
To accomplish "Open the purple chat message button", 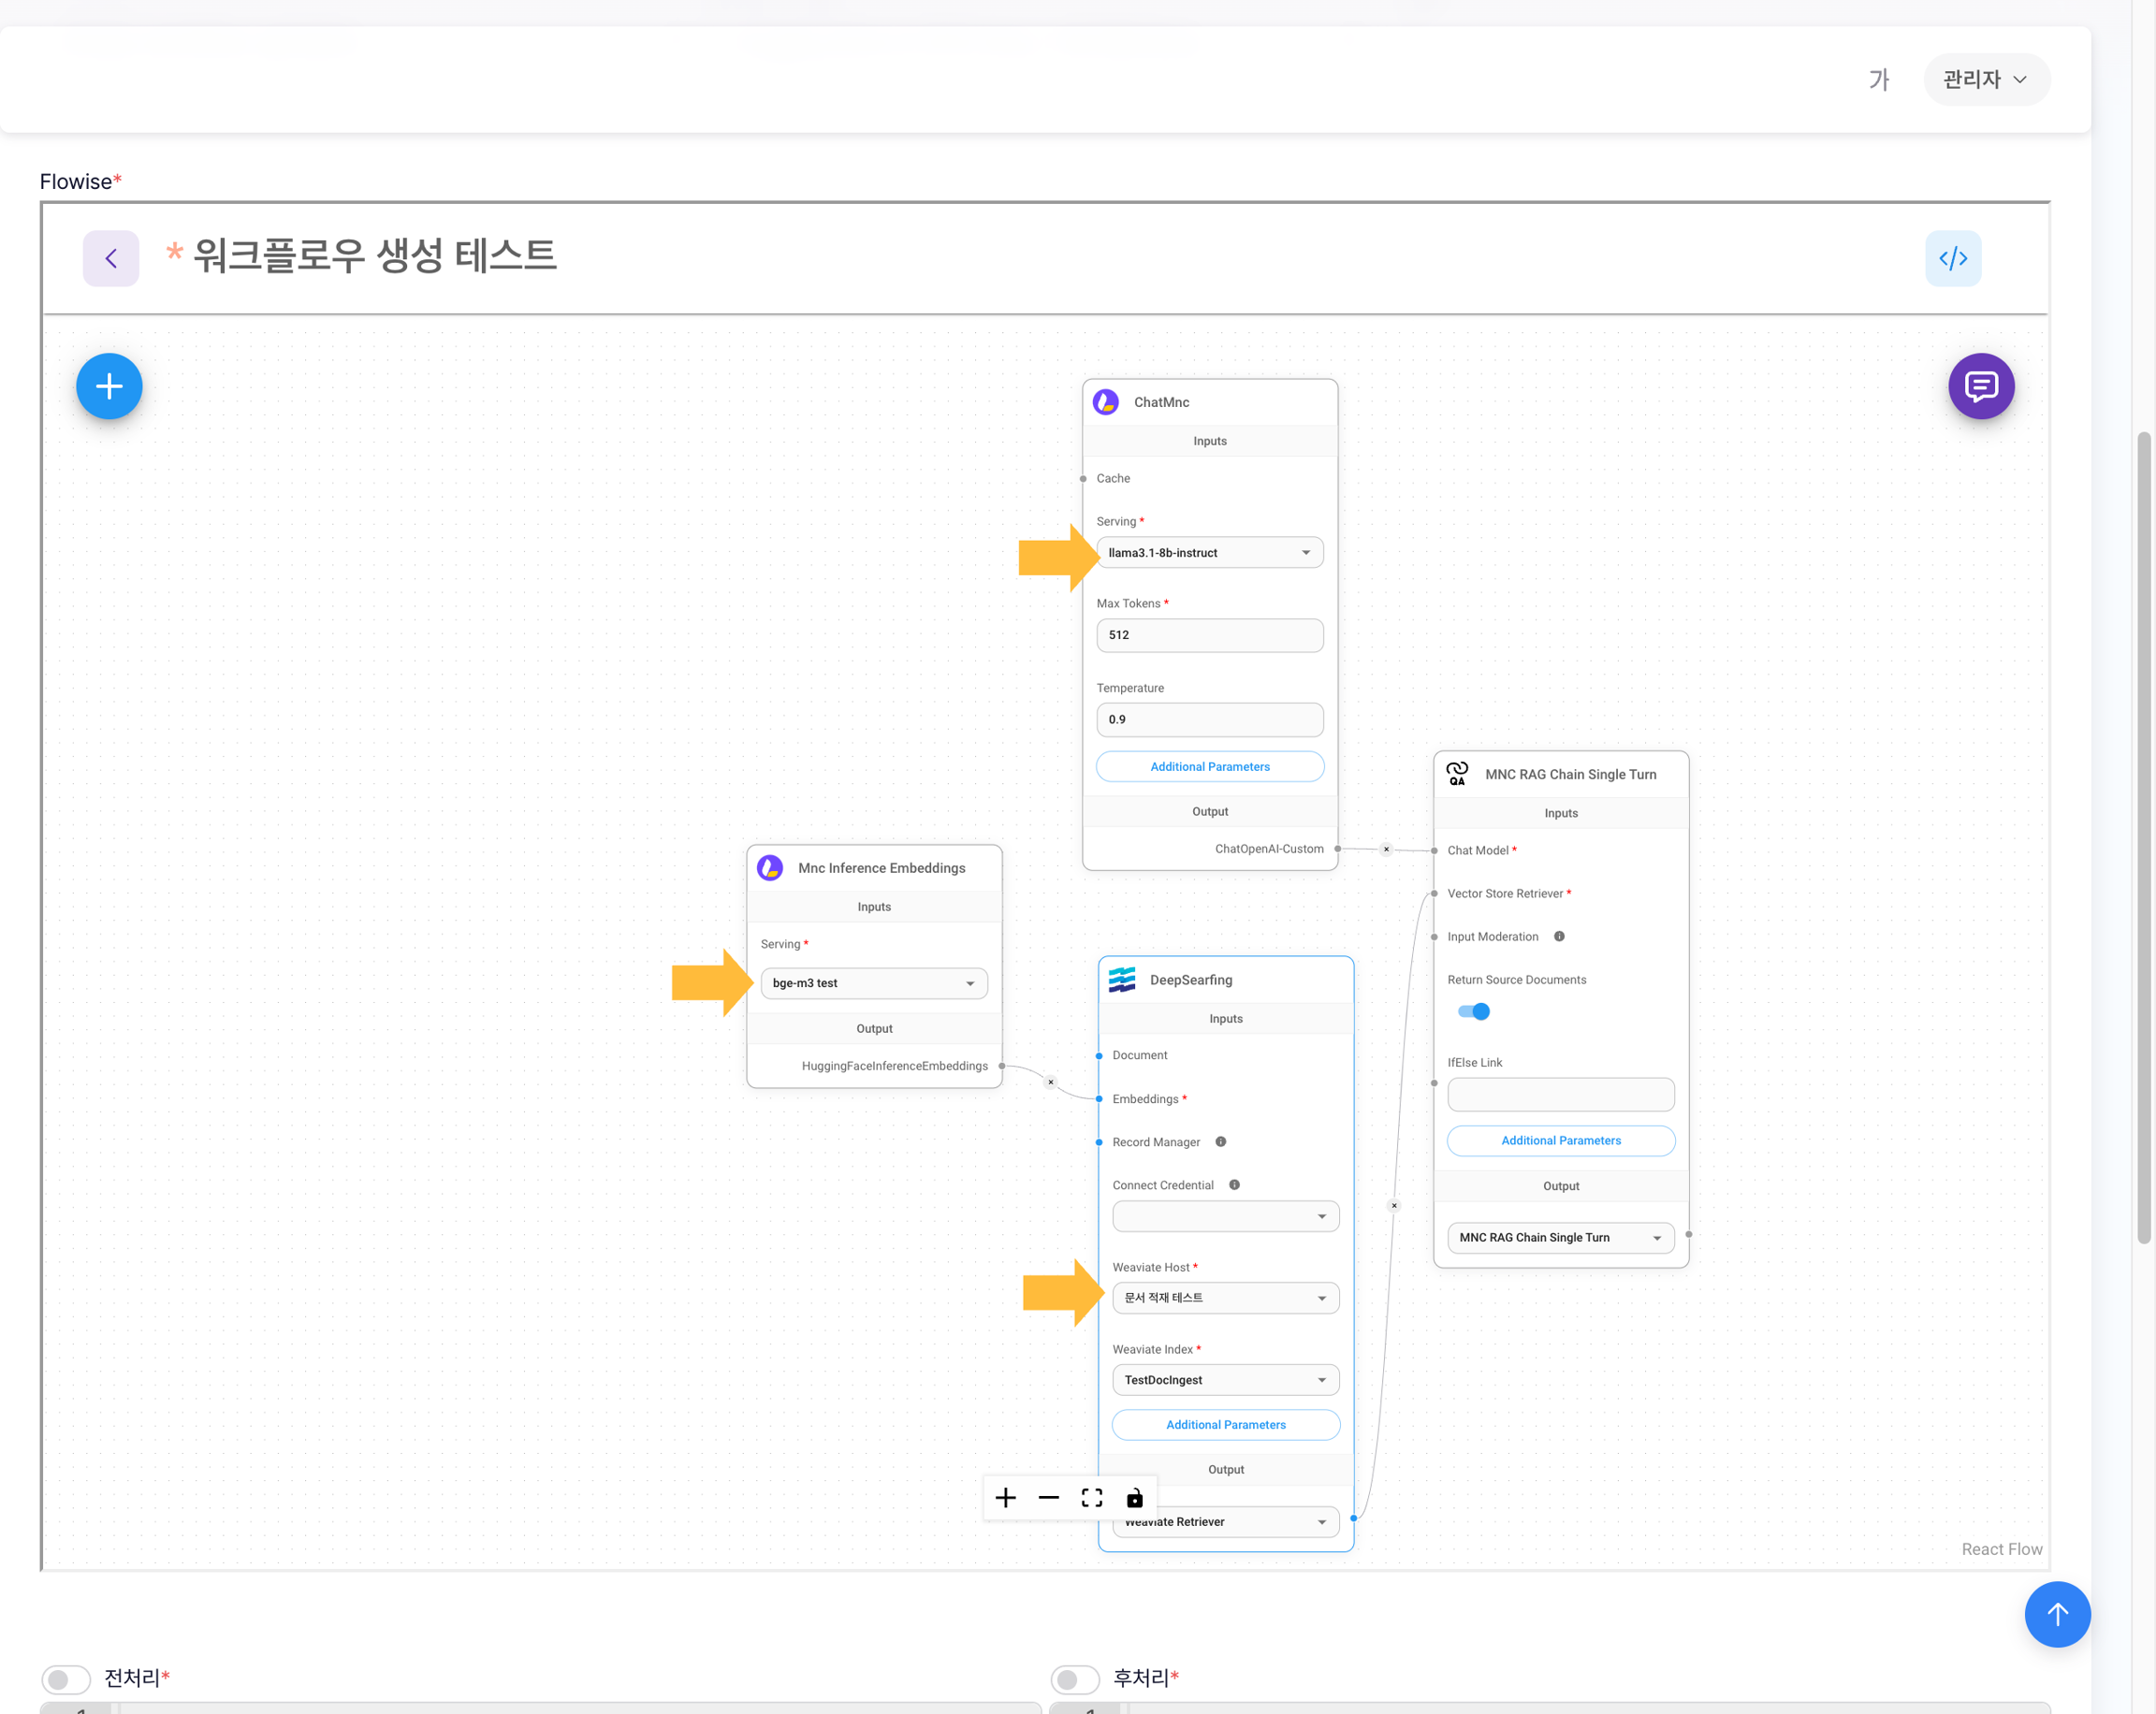I will 1980,386.
